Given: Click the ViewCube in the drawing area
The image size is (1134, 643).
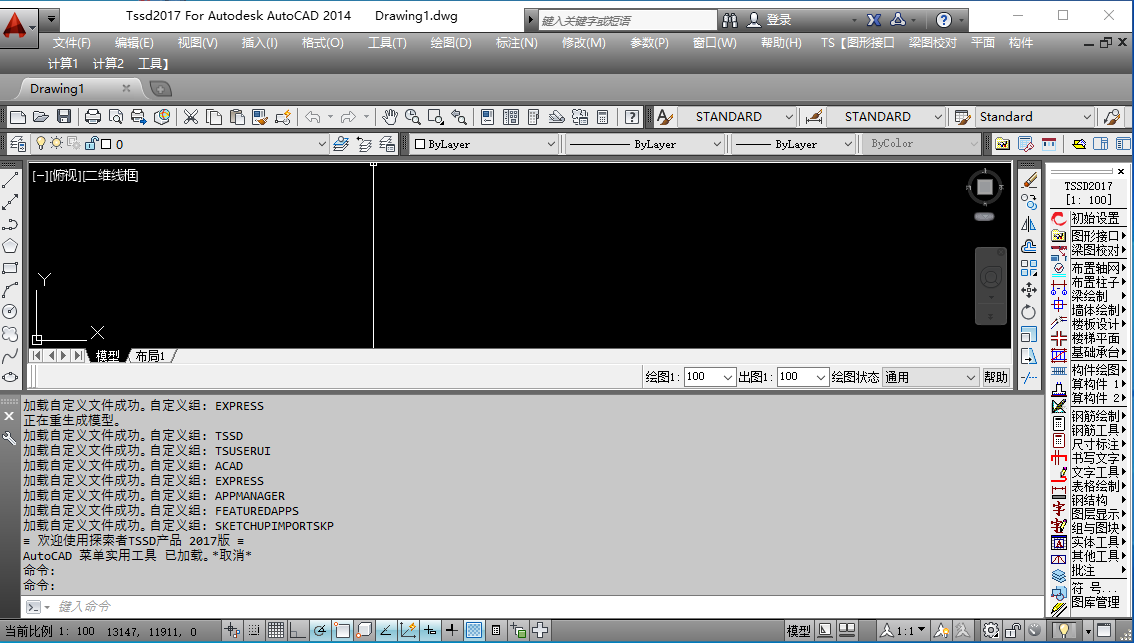Looking at the screenshot, I should pos(985,188).
